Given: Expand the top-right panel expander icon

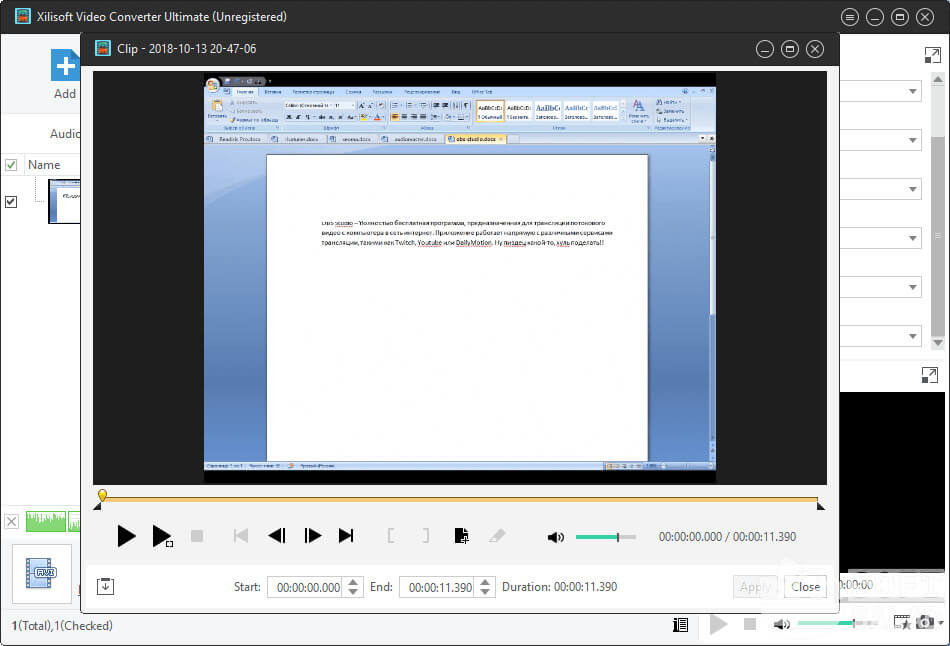Looking at the screenshot, I should (931, 56).
